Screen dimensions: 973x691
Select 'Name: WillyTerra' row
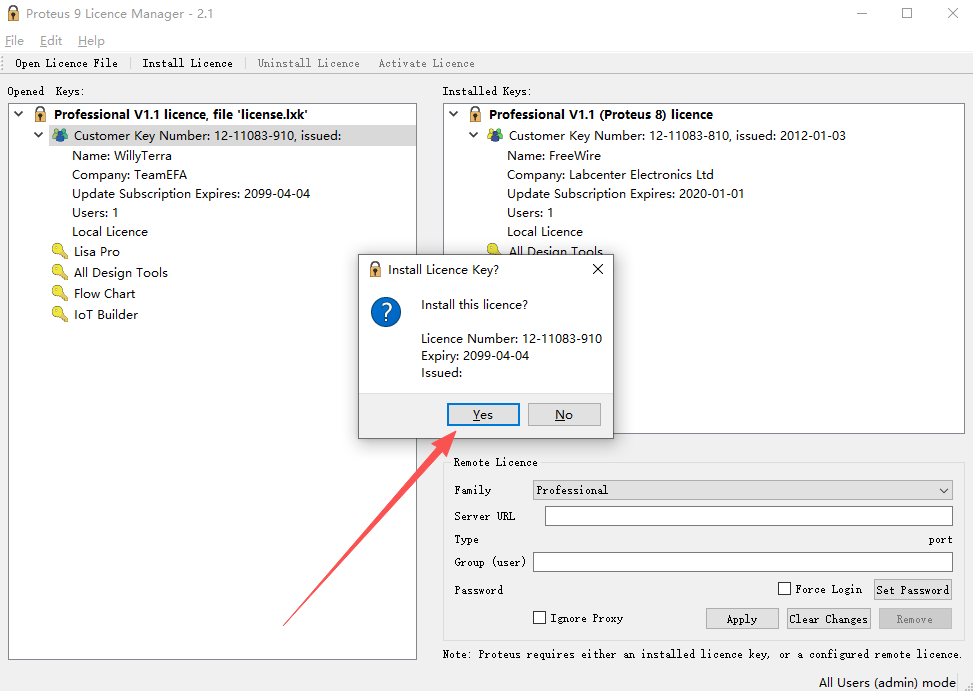tap(122, 156)
